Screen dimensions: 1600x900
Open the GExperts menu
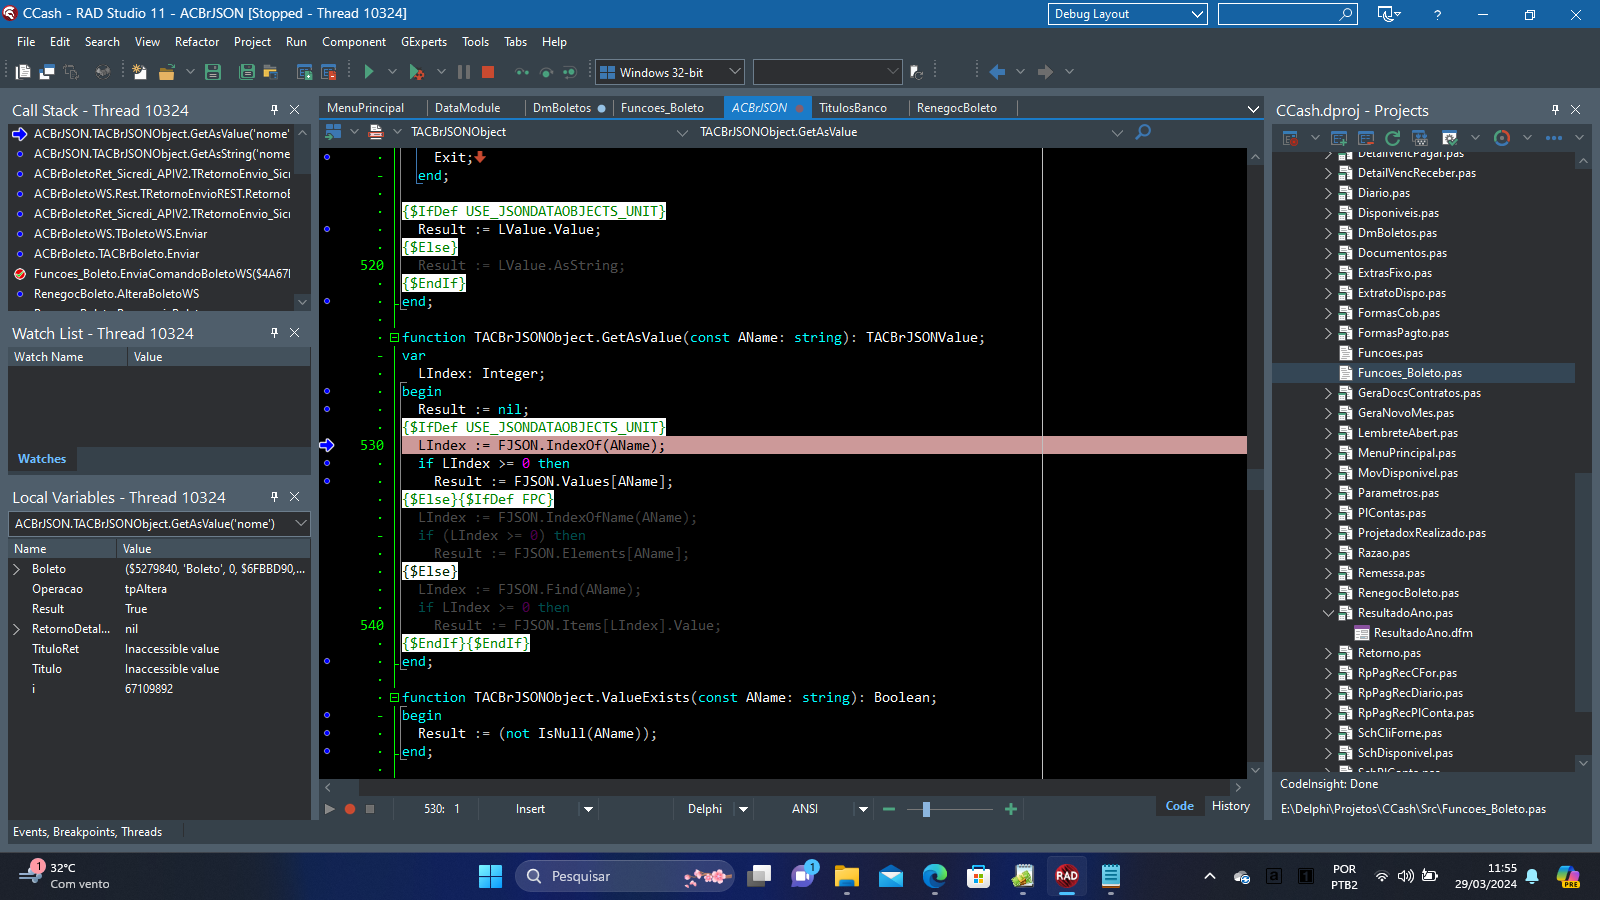coord(424,42)
